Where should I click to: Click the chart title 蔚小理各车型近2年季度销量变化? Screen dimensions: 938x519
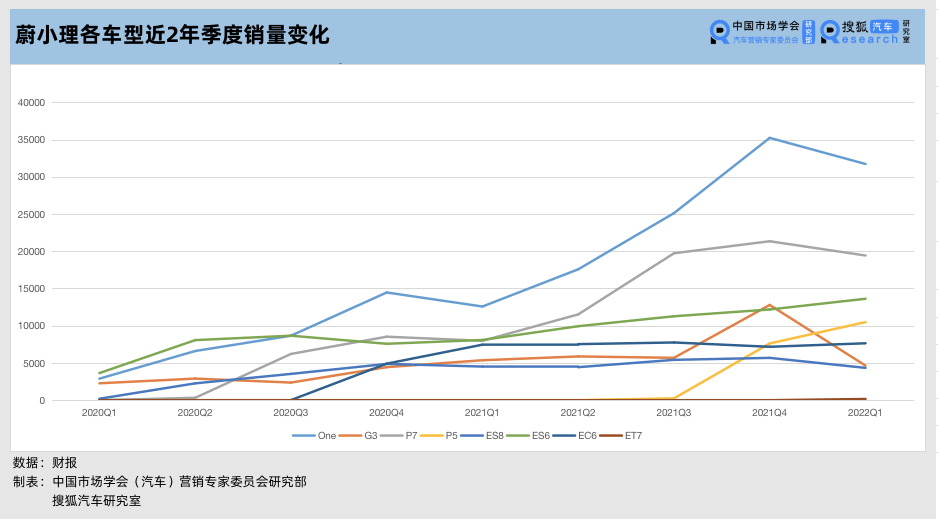172,35
